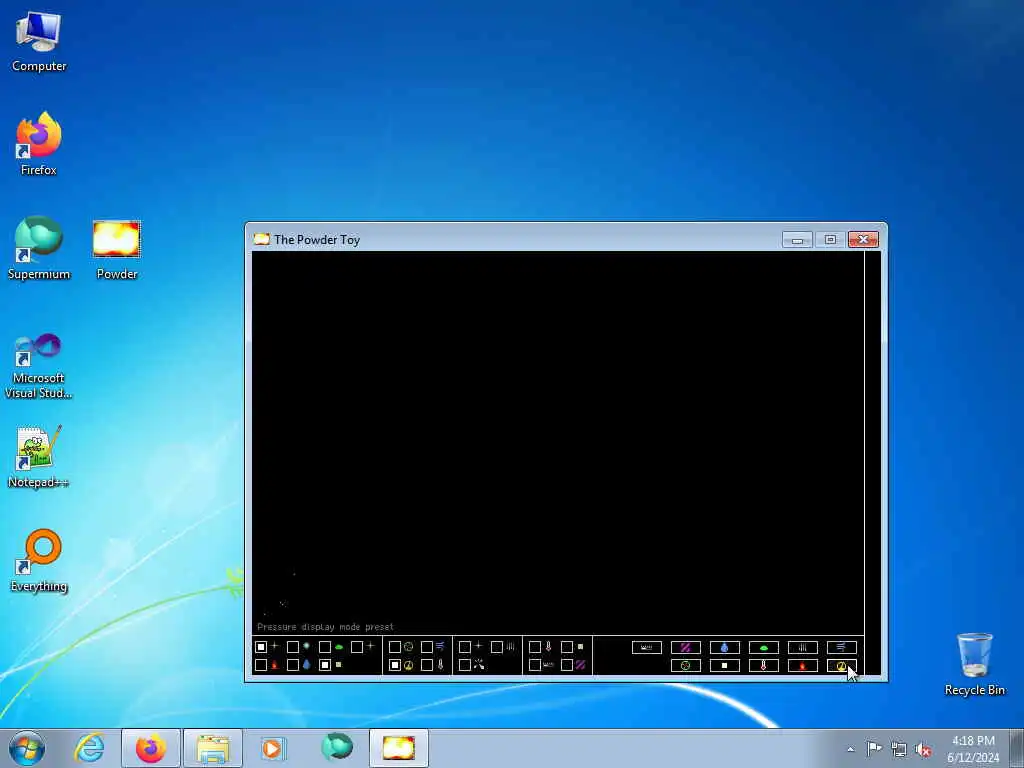Click the Supermium taskbar icon

click(x=337, y=748)
